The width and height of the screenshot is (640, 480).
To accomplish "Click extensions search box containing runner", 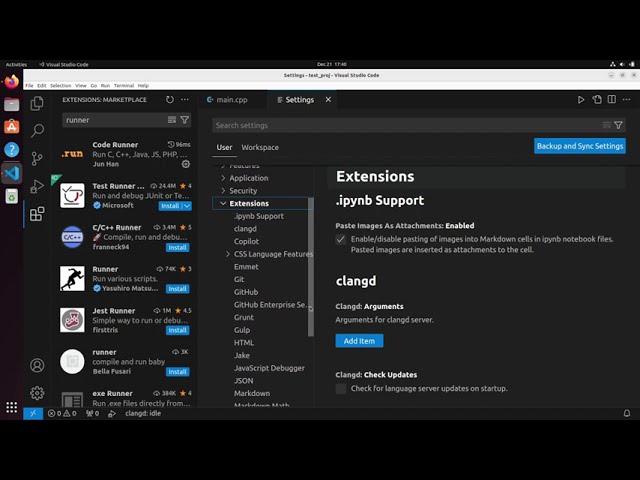I will 115,120.
